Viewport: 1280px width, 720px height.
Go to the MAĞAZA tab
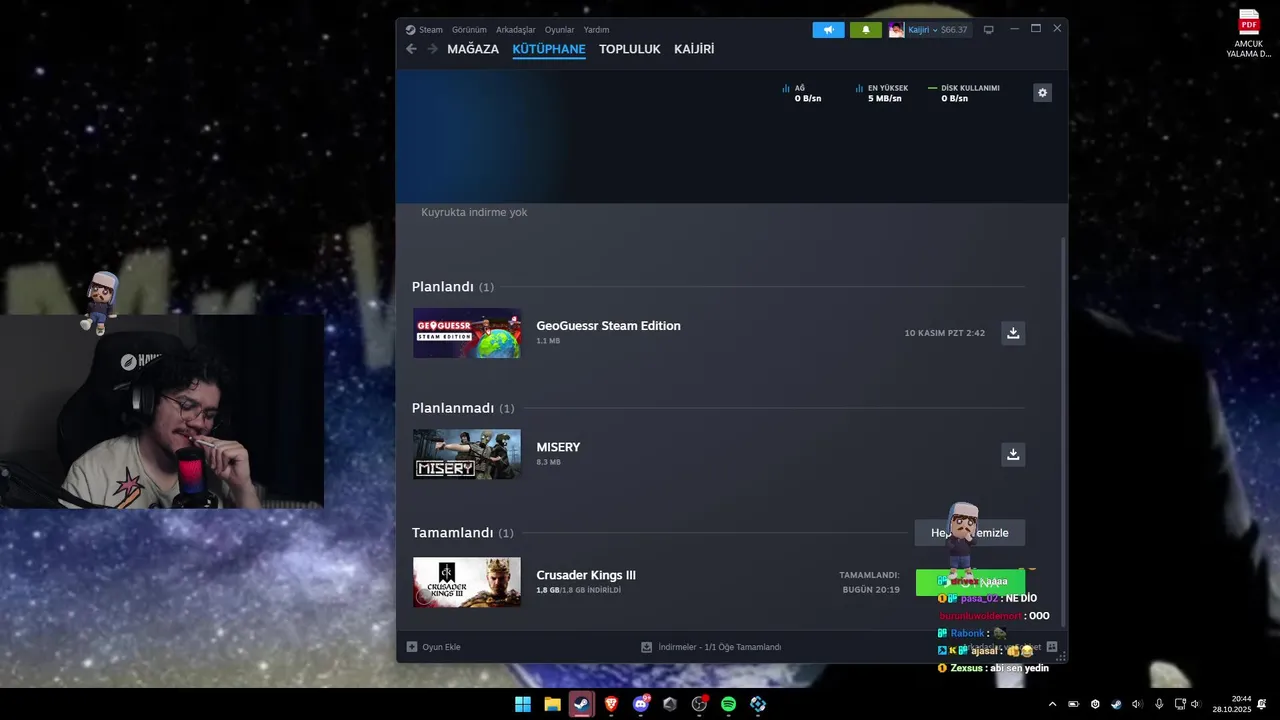pyautogui.click(x=473, y=49)
